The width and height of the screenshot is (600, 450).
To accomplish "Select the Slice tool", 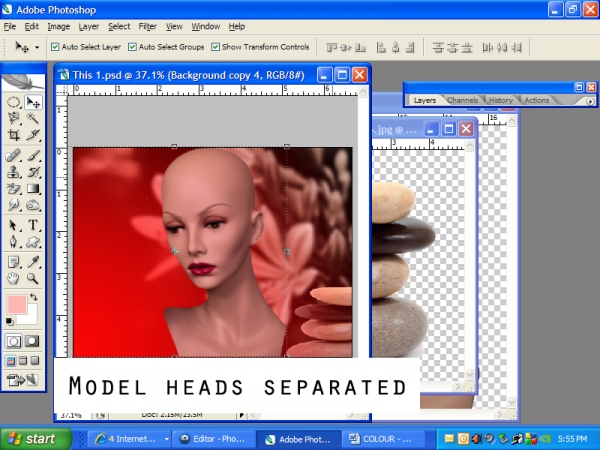I will click(33, 134).
